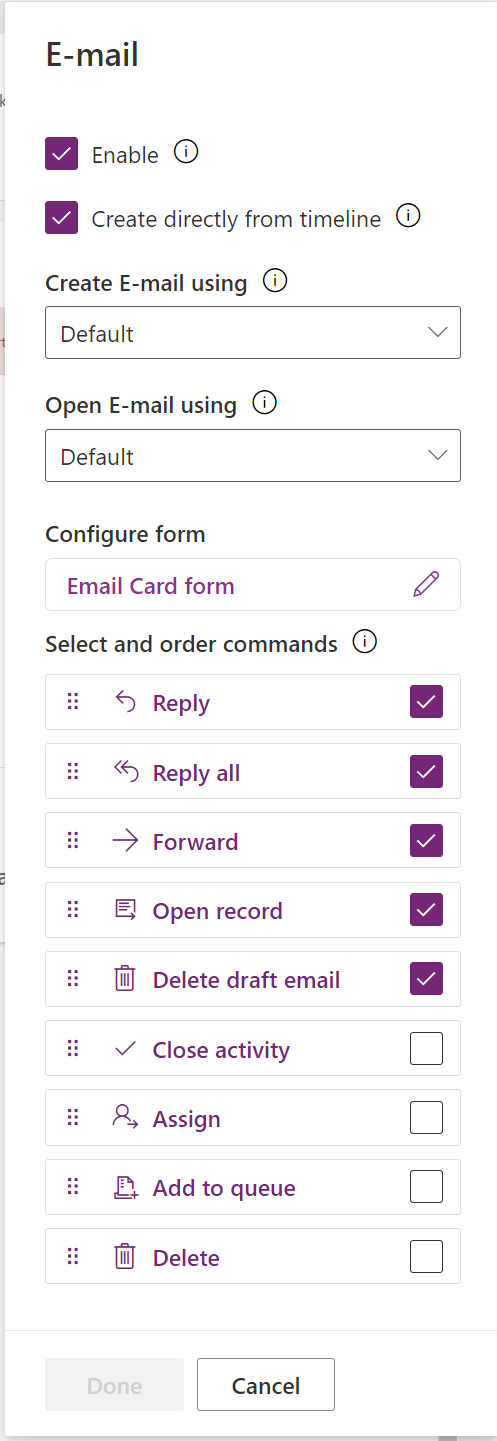Toggle Create directly from timeline checkbox

[62, 217]
